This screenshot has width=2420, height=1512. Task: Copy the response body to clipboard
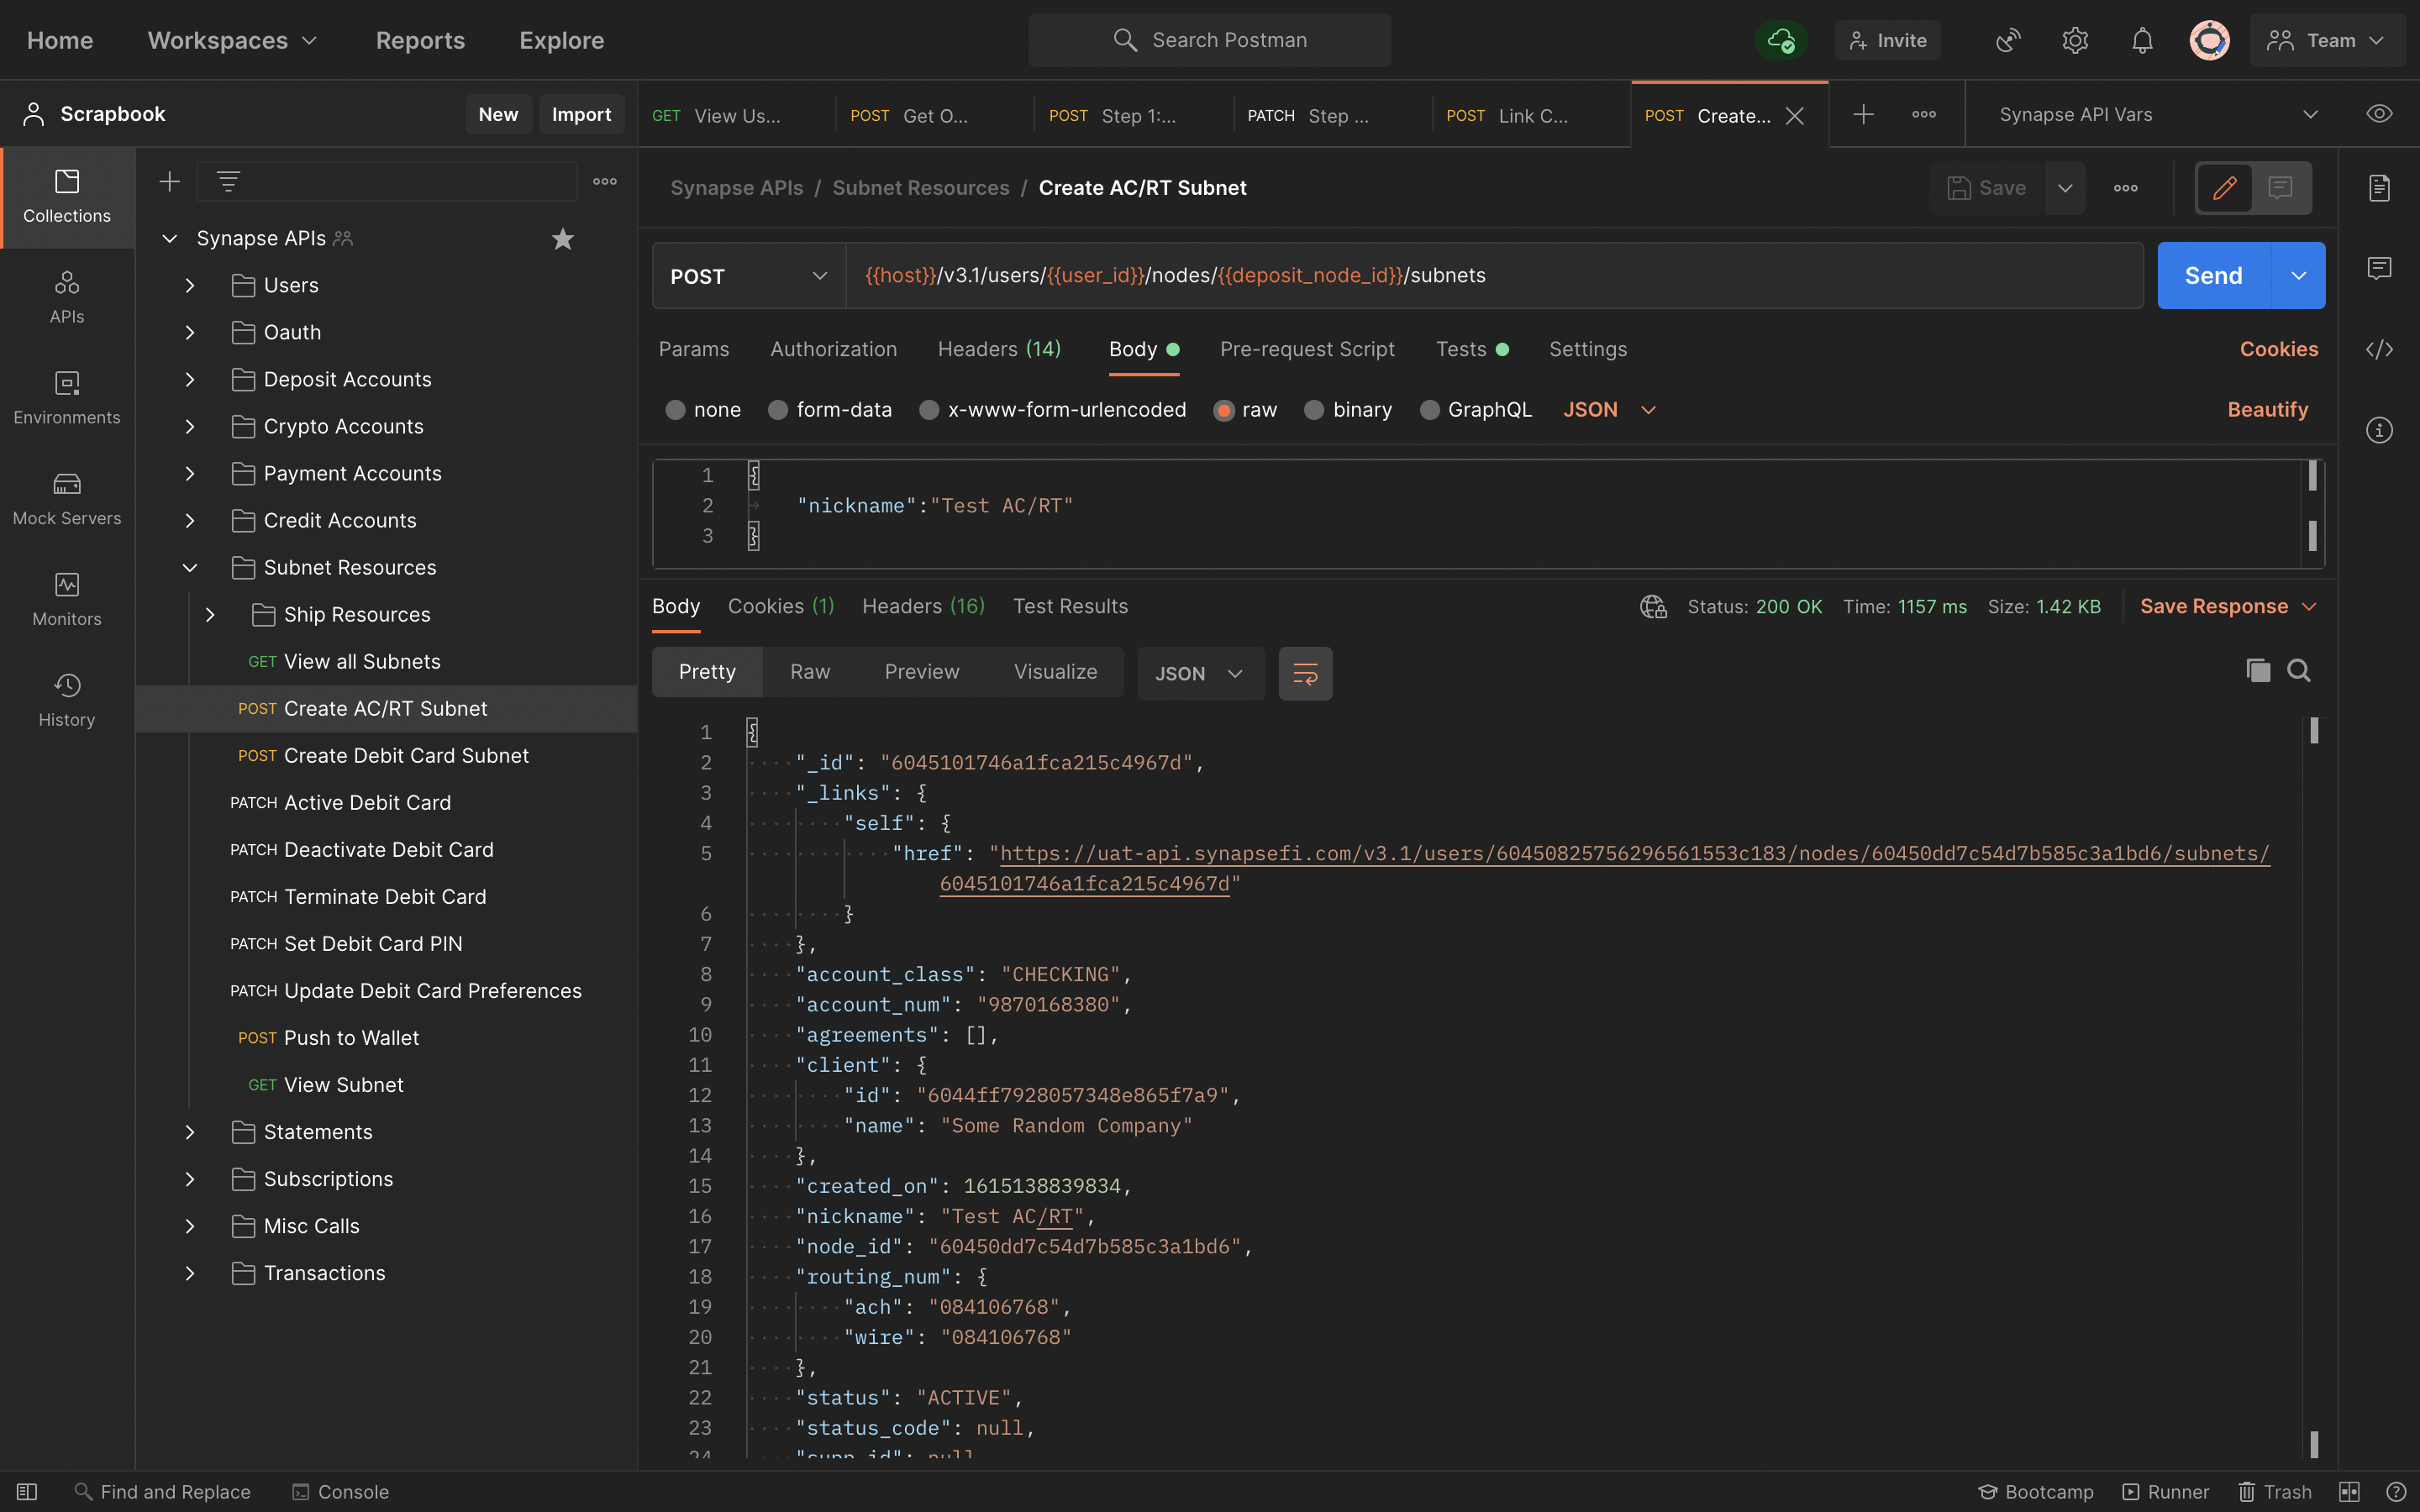point(2257,670)
